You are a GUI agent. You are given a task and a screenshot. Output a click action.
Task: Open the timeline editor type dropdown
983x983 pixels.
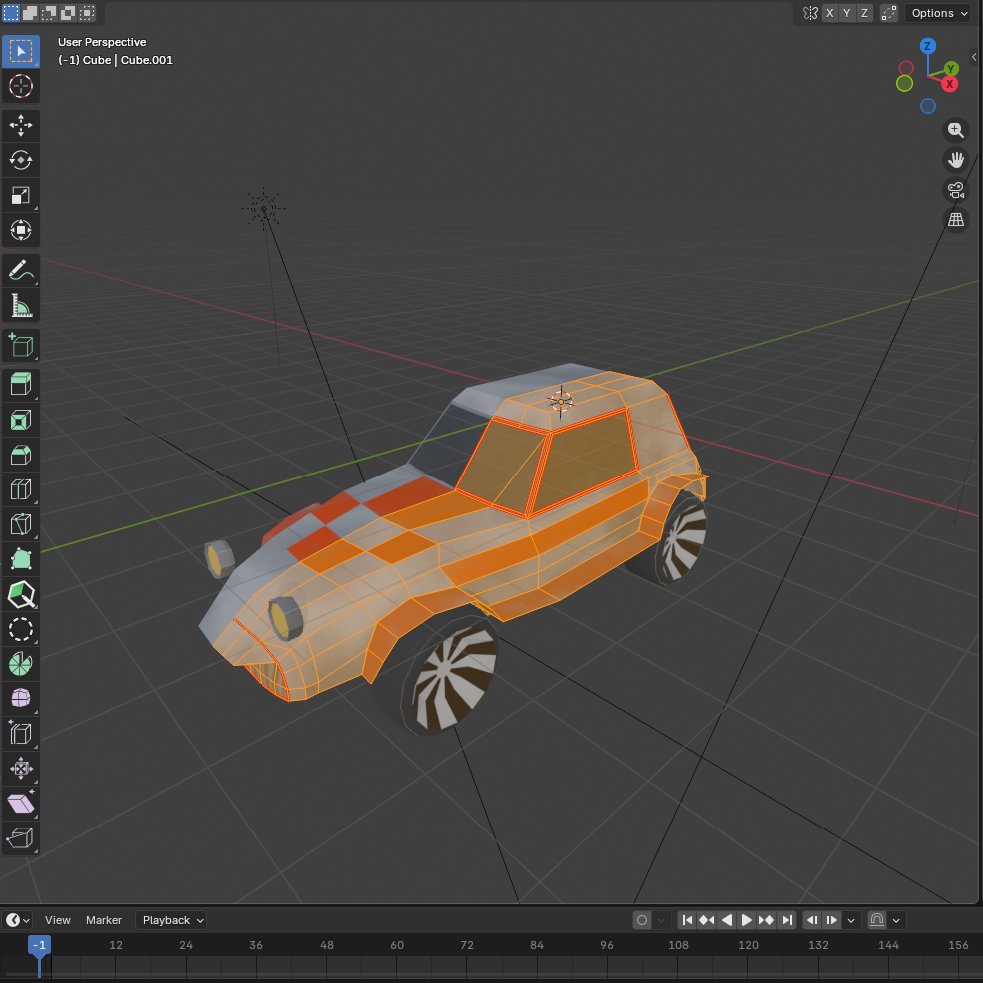click(x=15, y=920)
